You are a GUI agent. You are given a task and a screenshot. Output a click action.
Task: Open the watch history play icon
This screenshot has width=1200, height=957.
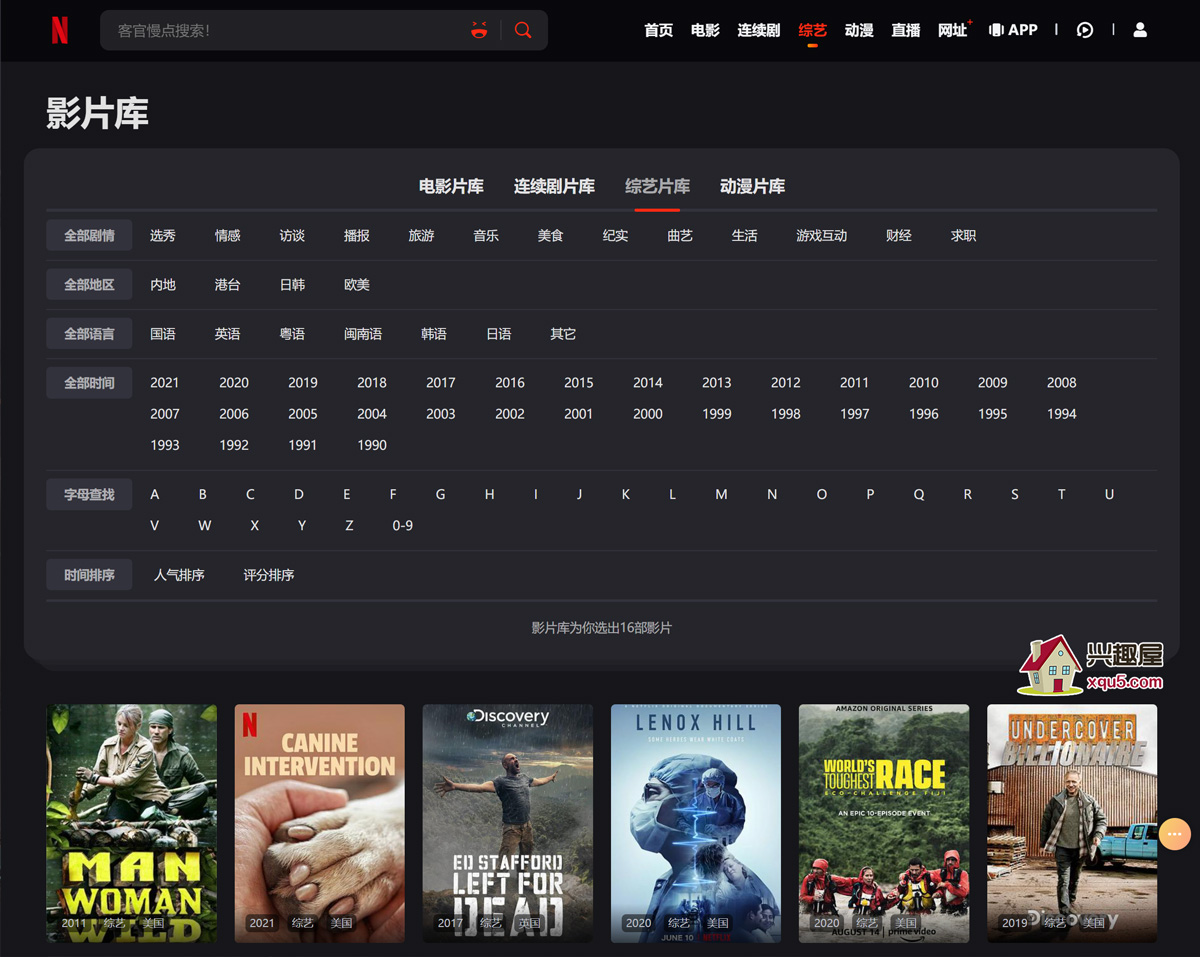tap(1085, 30)
